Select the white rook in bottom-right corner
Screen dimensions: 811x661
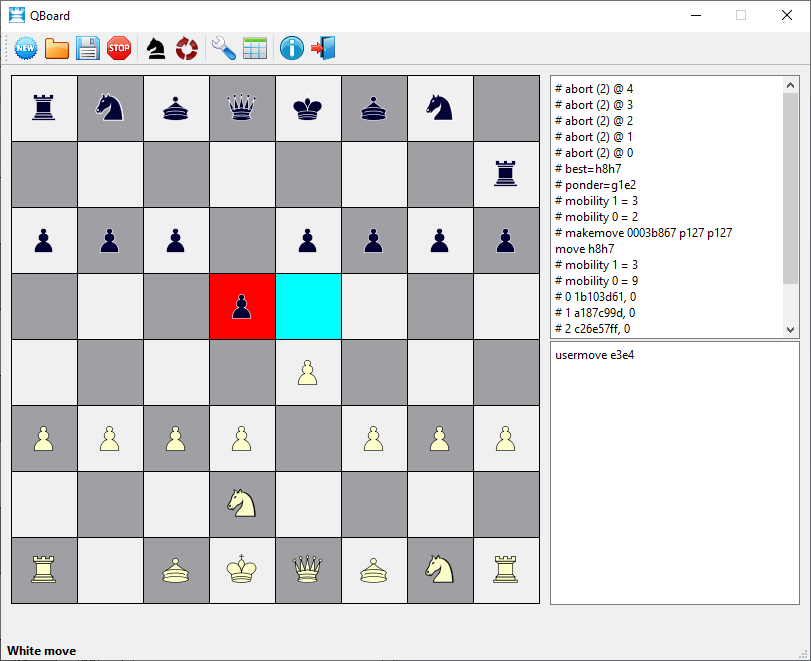[x=506, y=570]
